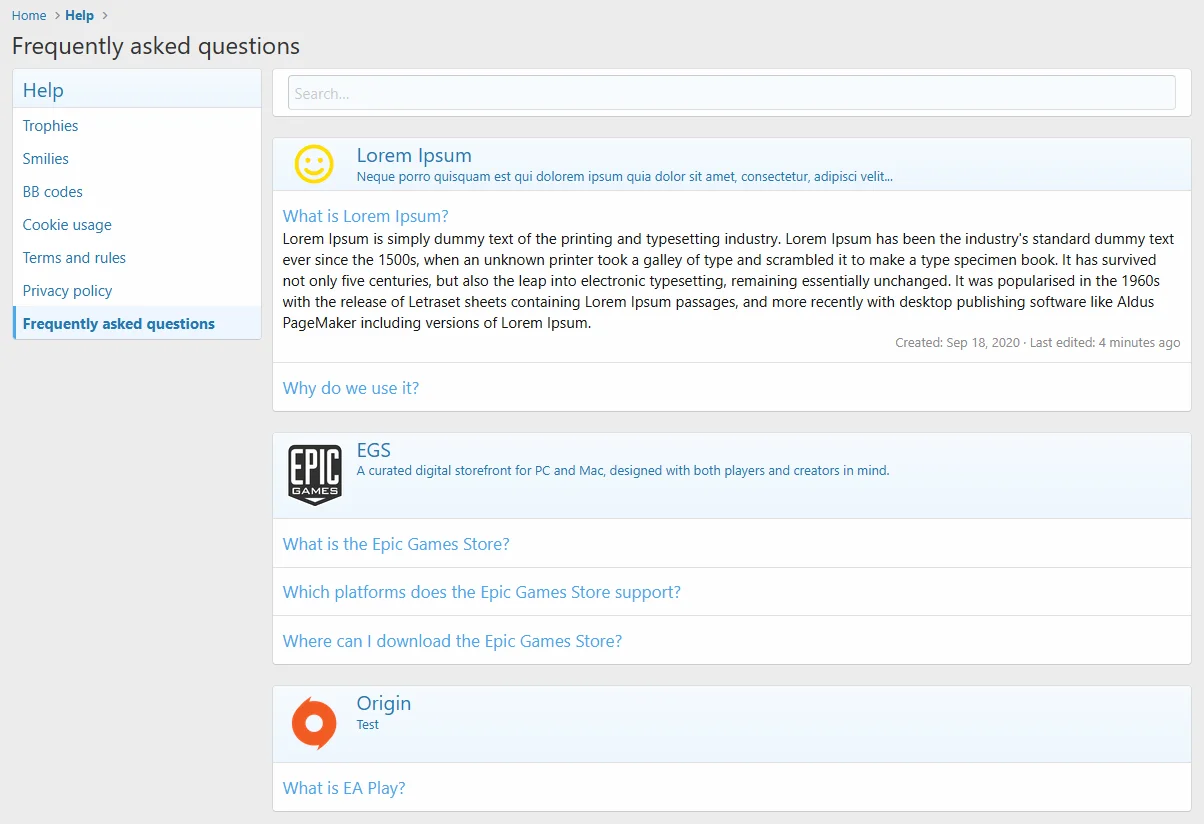The height and width of the screenshot is (824, 1204).
Task: Open the Smilies help page
Action: [46, 159]
